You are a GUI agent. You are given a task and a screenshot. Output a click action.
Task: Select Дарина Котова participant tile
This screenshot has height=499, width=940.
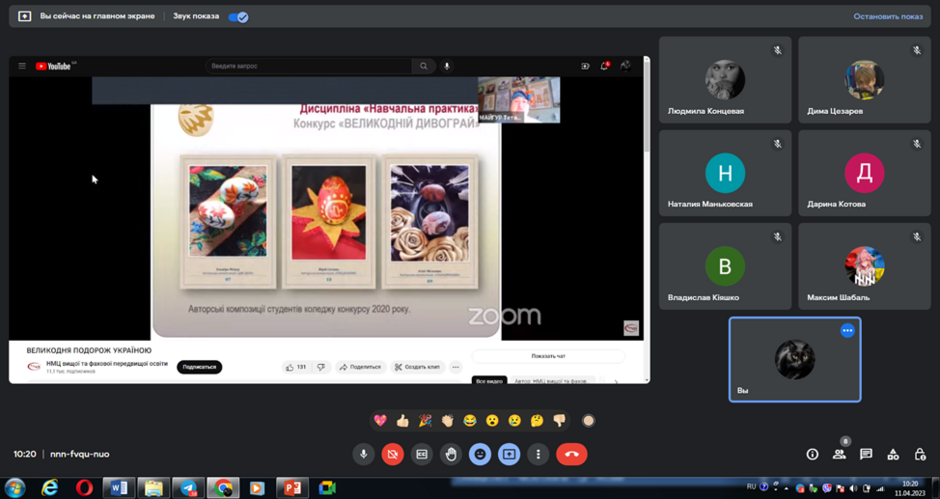point(864,173)
